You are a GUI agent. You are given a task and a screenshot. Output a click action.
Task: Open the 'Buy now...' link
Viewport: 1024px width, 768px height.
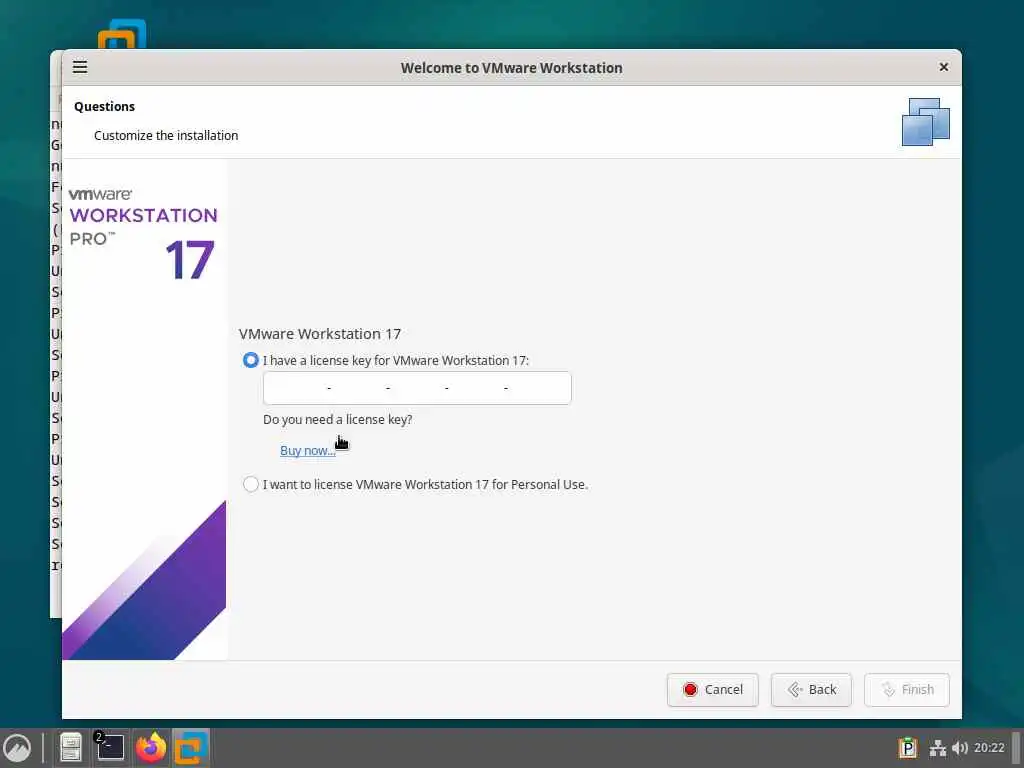pyautogui.click(x=308, y=450)
